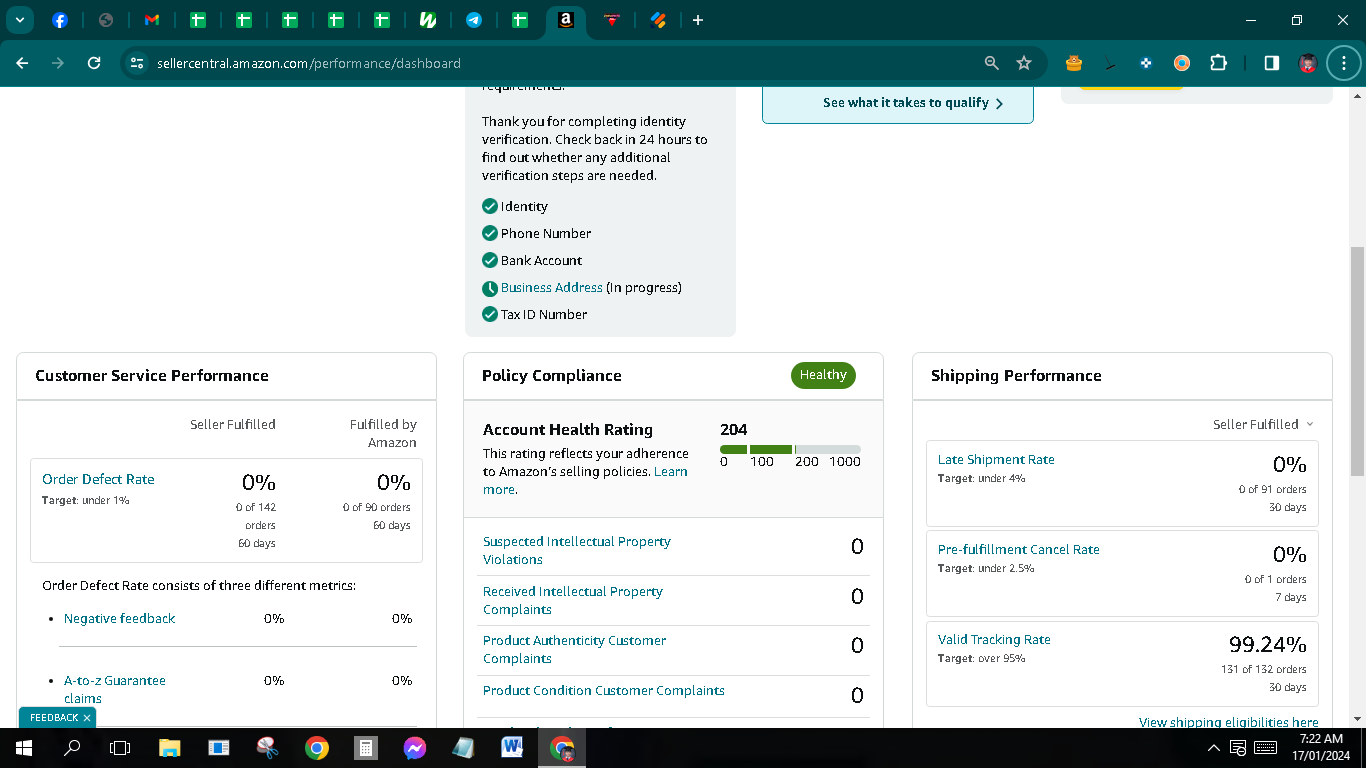Open the Late Shipment Rate link

click(x=996, y=459)
